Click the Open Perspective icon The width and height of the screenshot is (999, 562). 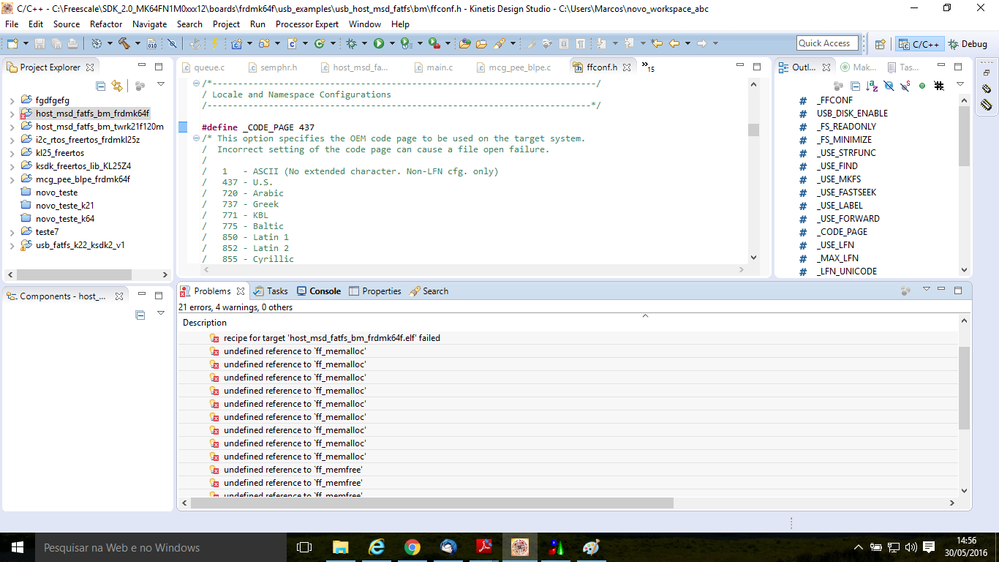click(880, 44)
